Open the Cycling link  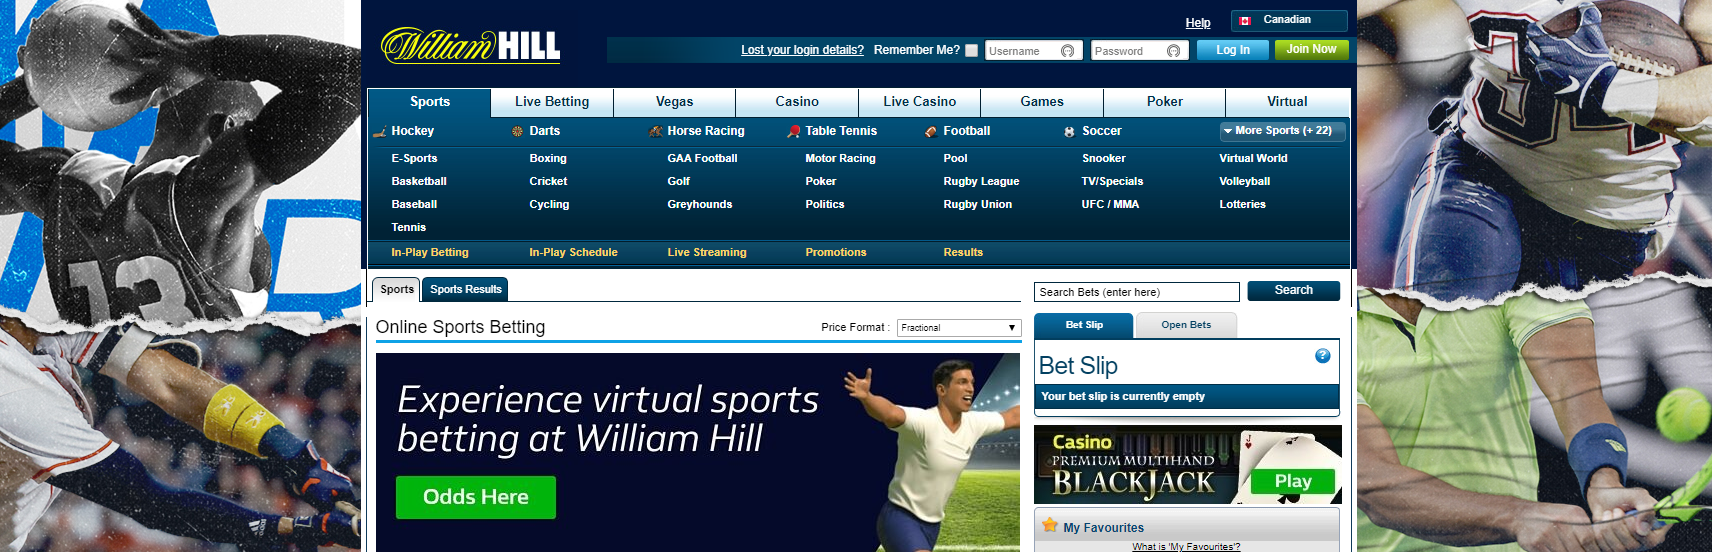pyautogui.click(x=549, y=204)
